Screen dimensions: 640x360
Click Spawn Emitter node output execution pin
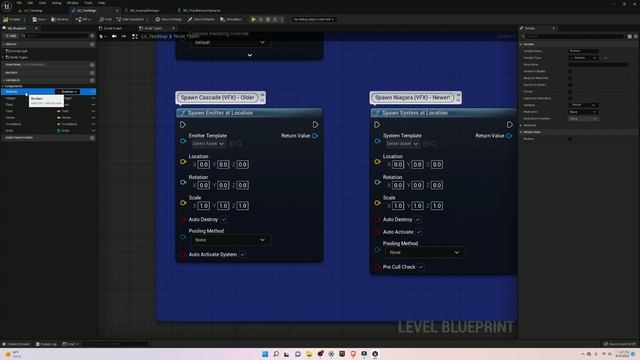click(315, 124)
